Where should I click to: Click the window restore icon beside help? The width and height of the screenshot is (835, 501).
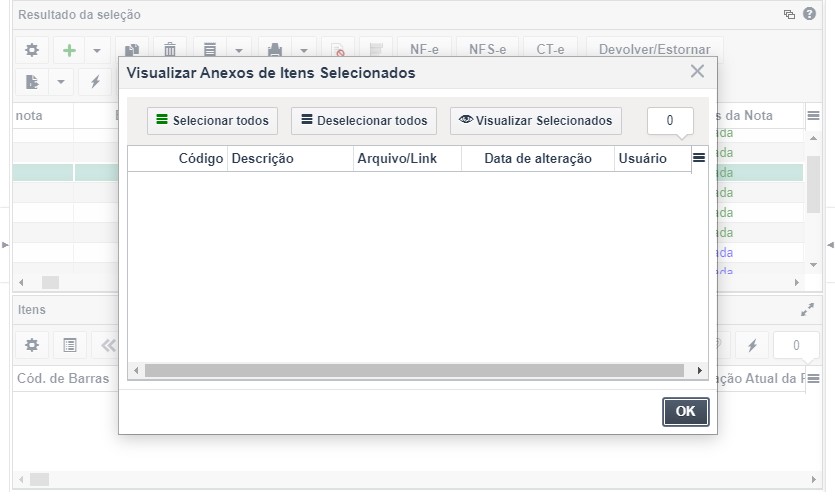tap(789, 14)
